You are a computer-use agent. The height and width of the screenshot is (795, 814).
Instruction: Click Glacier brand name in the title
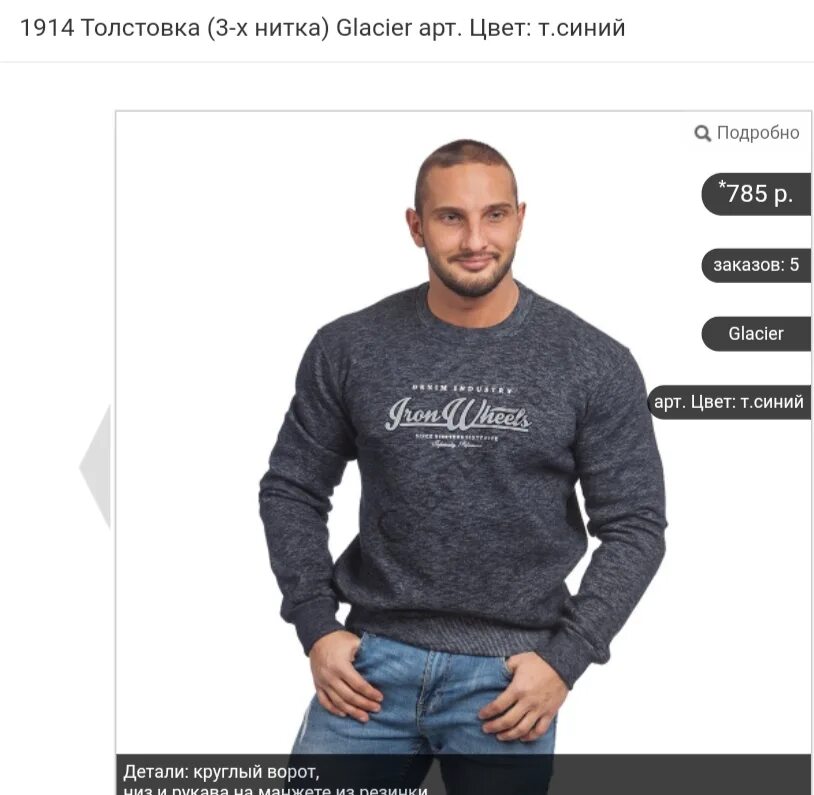pos(374,28)
